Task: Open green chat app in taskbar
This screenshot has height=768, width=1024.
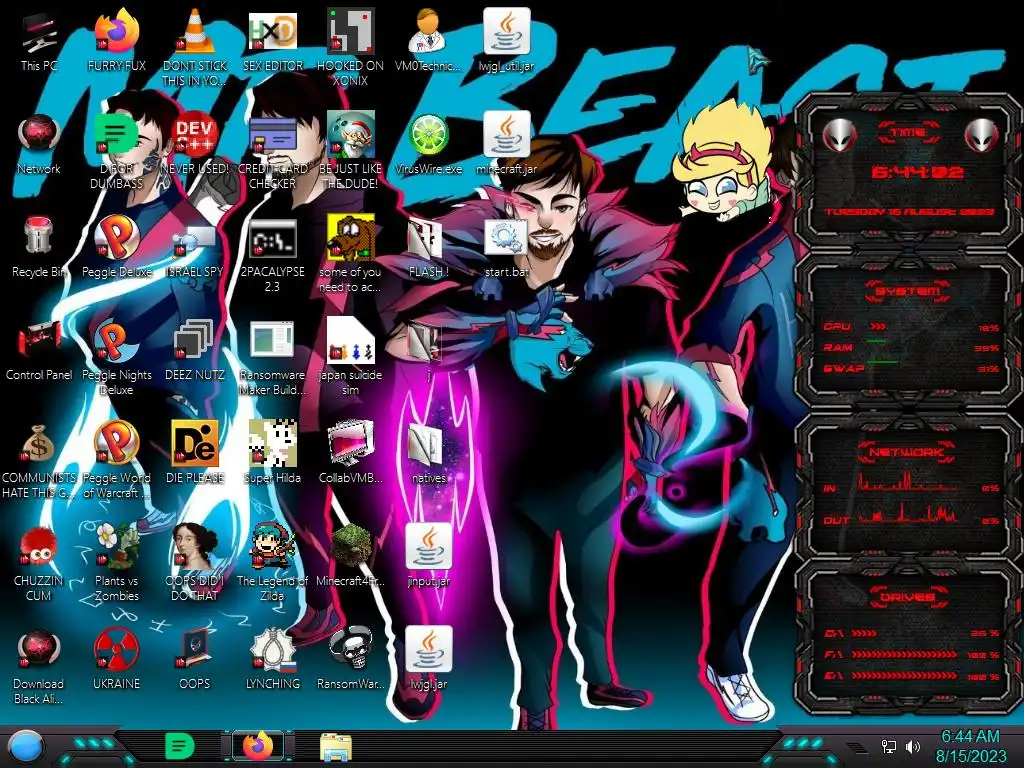Action: click(179, 746)
